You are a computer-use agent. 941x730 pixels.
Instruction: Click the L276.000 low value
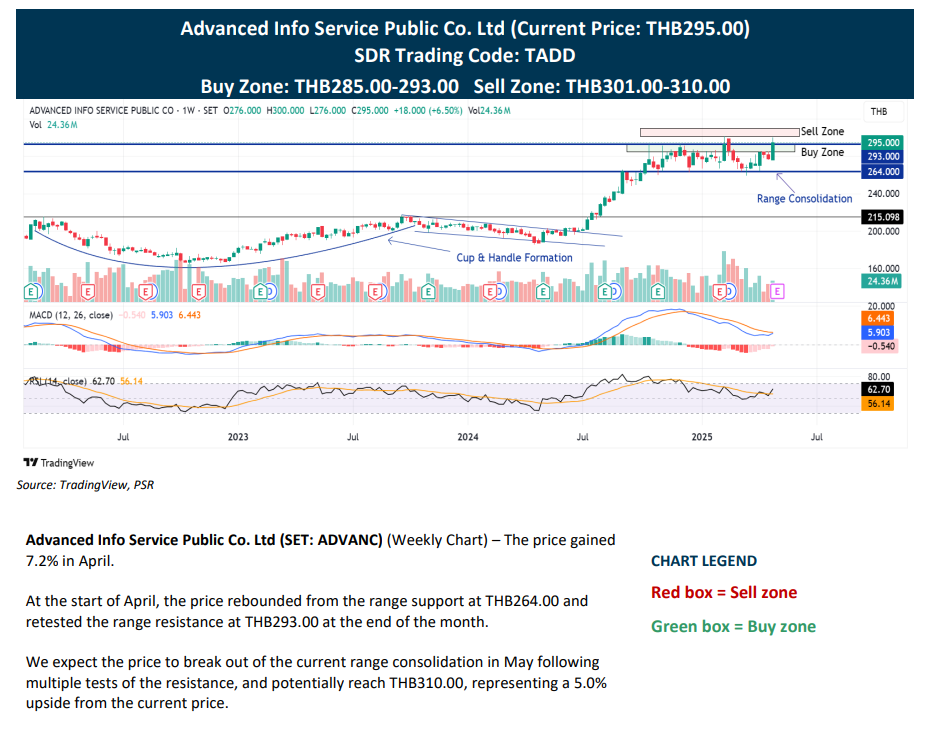(x=328, y=110)
